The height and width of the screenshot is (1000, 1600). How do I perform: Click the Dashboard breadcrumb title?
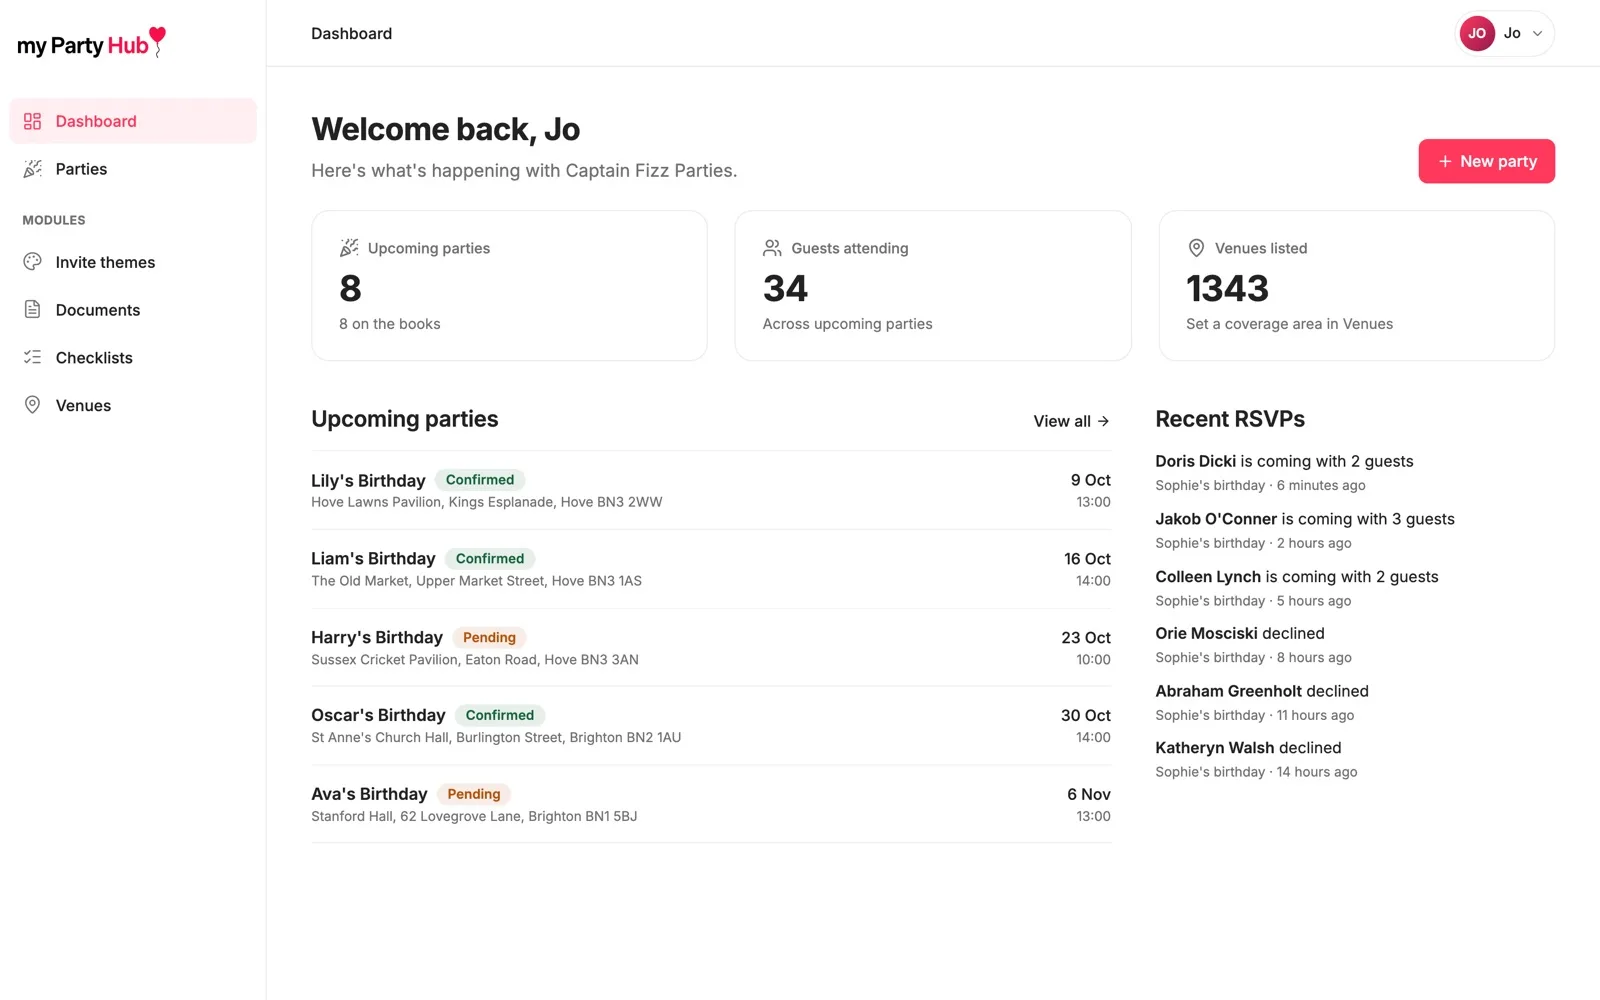351,33
